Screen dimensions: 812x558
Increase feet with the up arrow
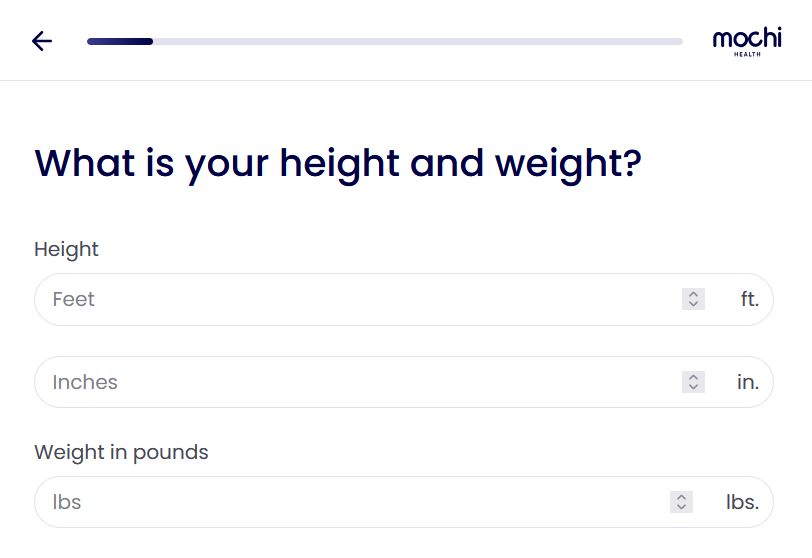(693, 294)
